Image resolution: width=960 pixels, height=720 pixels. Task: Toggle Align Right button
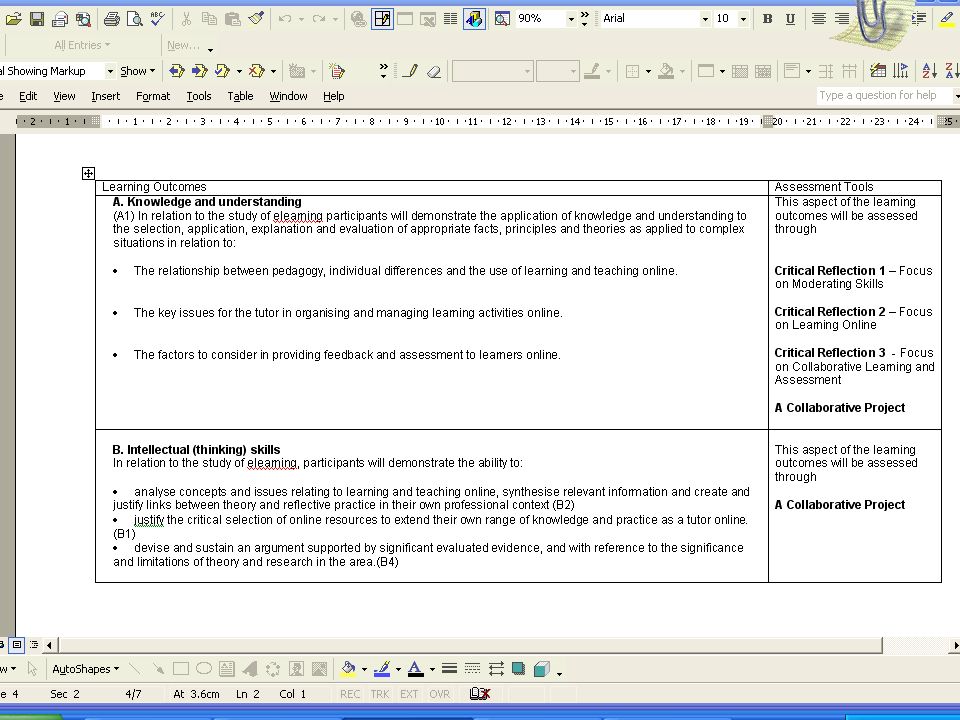pyautogui.click(x=842, y=19)
